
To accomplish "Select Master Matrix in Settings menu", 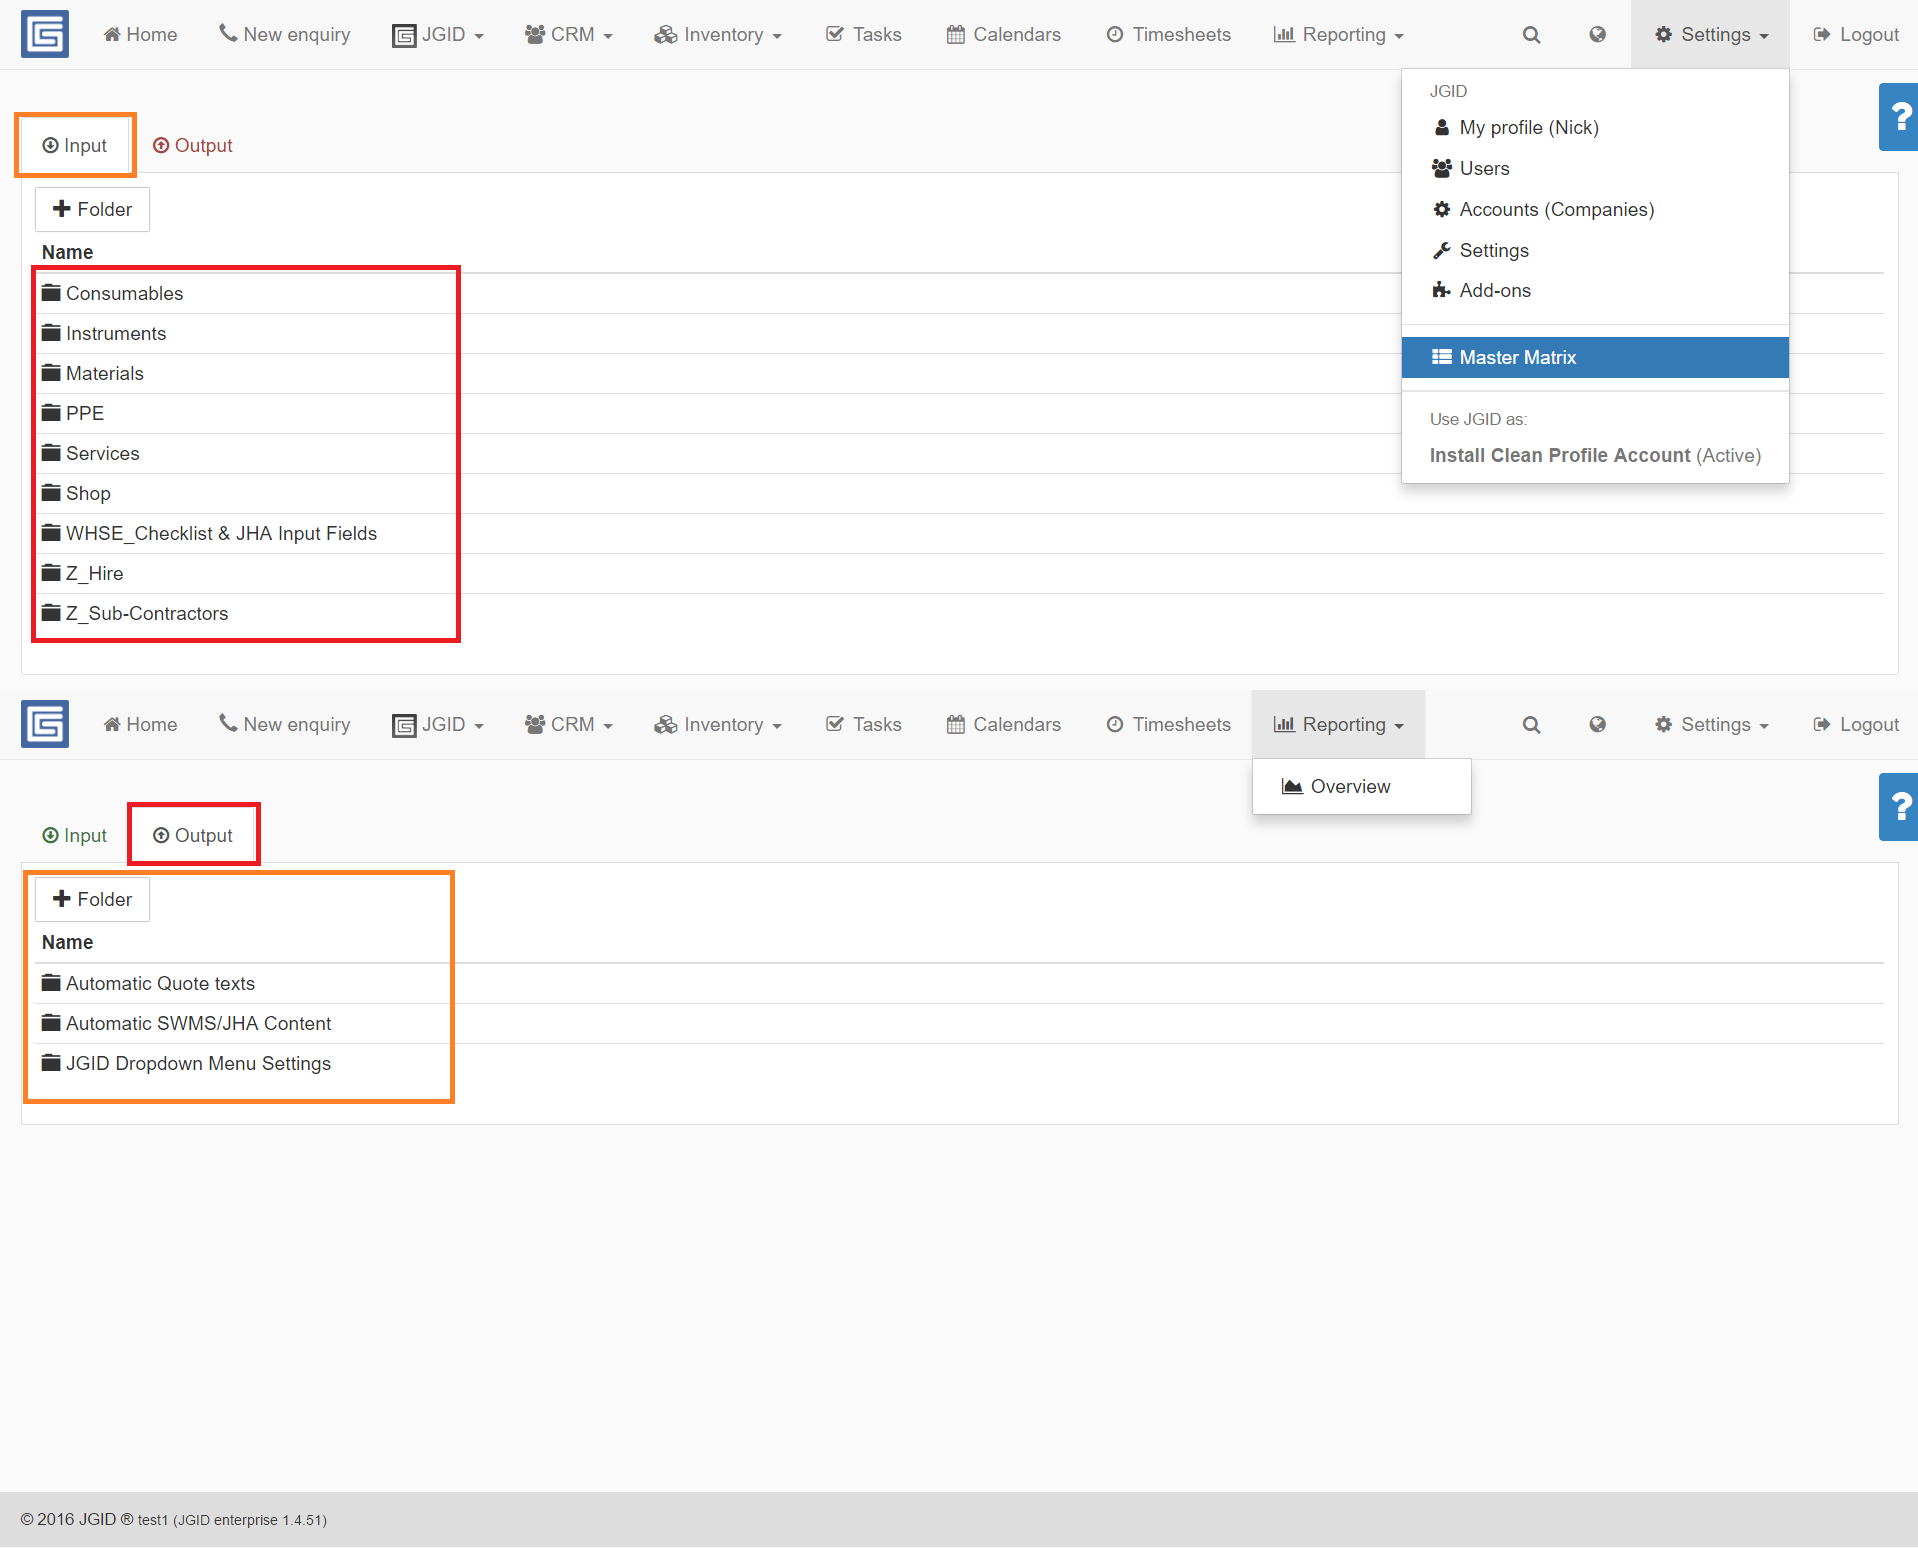I will tap(1595, 357).
